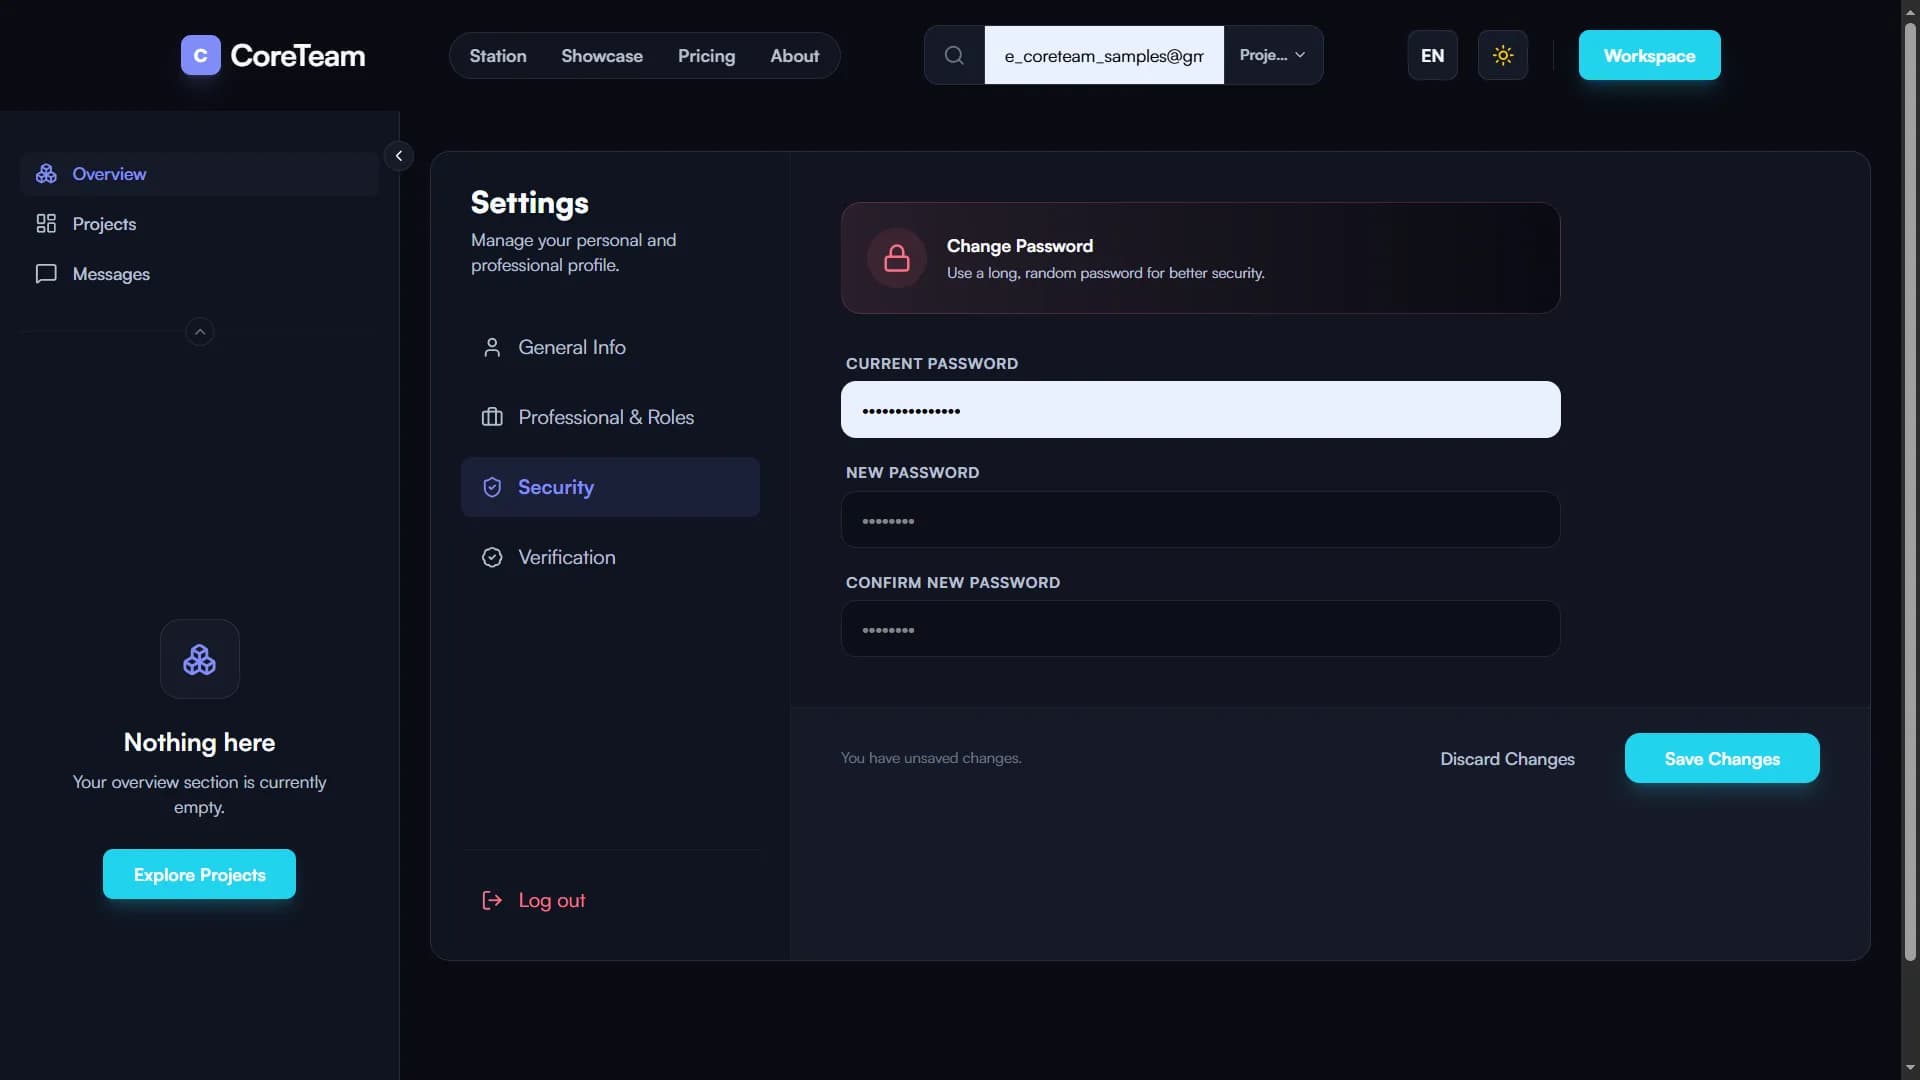Open Messages in the sidebar

200,274
